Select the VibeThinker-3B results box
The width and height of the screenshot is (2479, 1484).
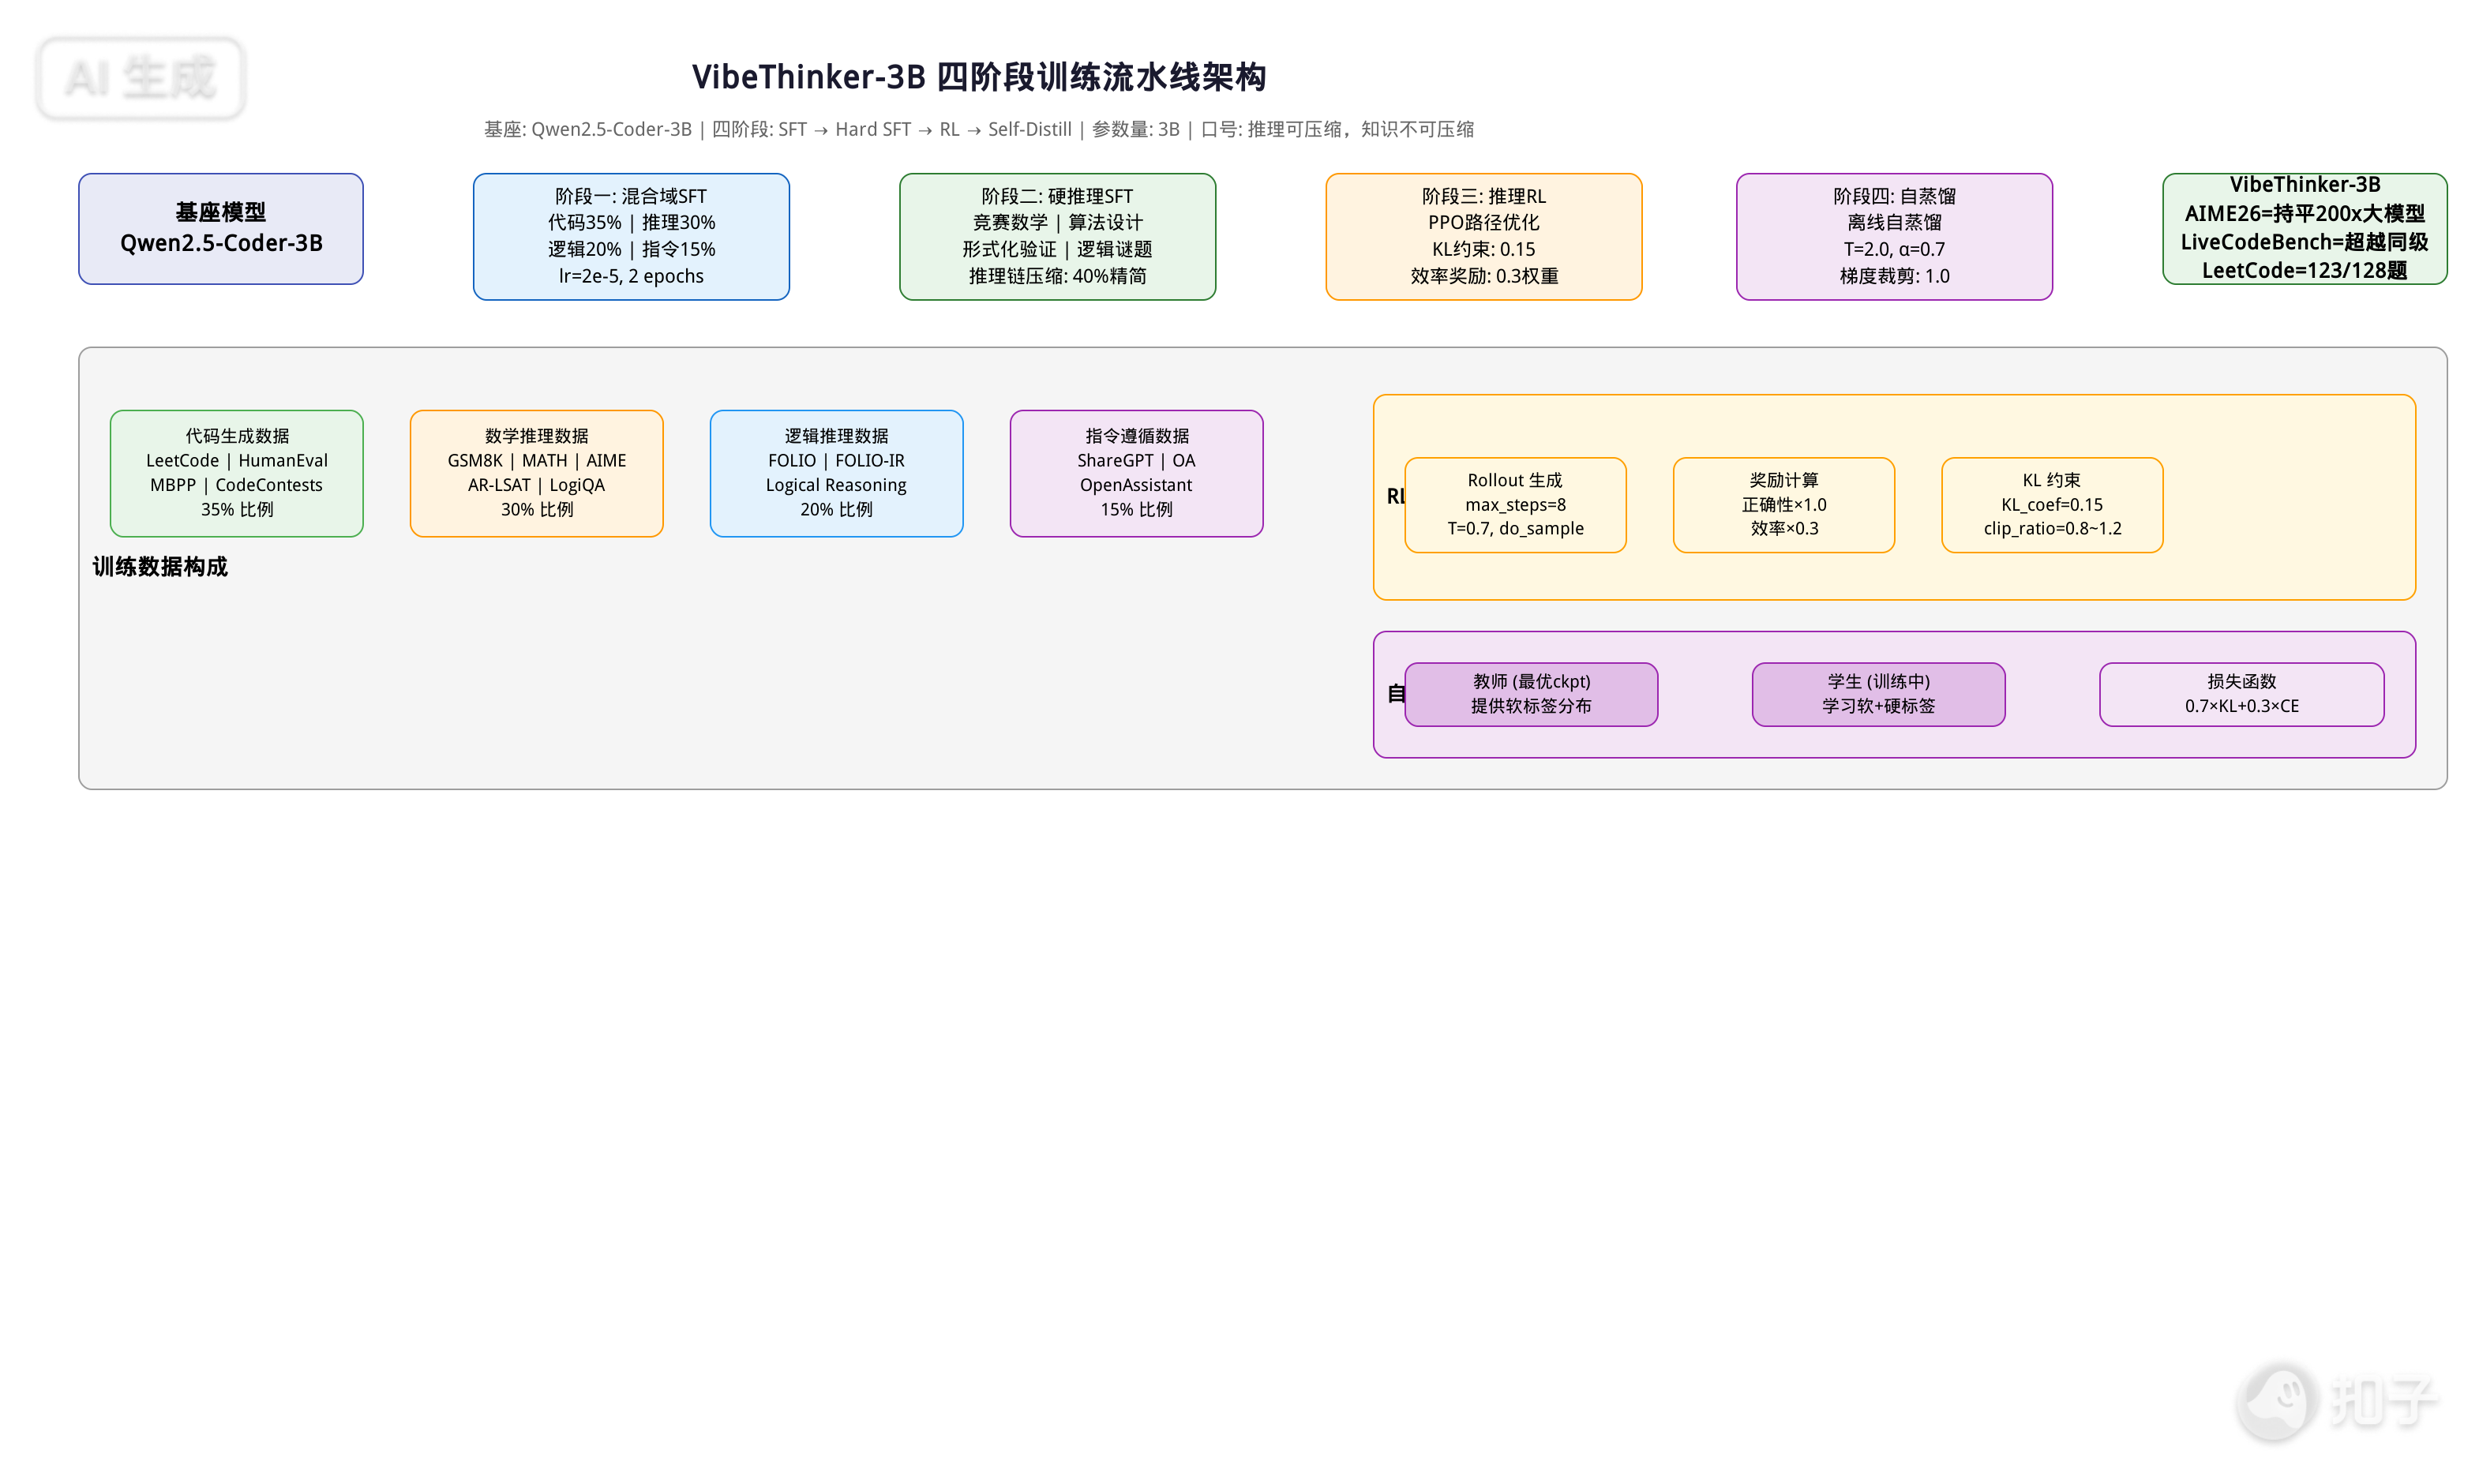click(2304, 229)
